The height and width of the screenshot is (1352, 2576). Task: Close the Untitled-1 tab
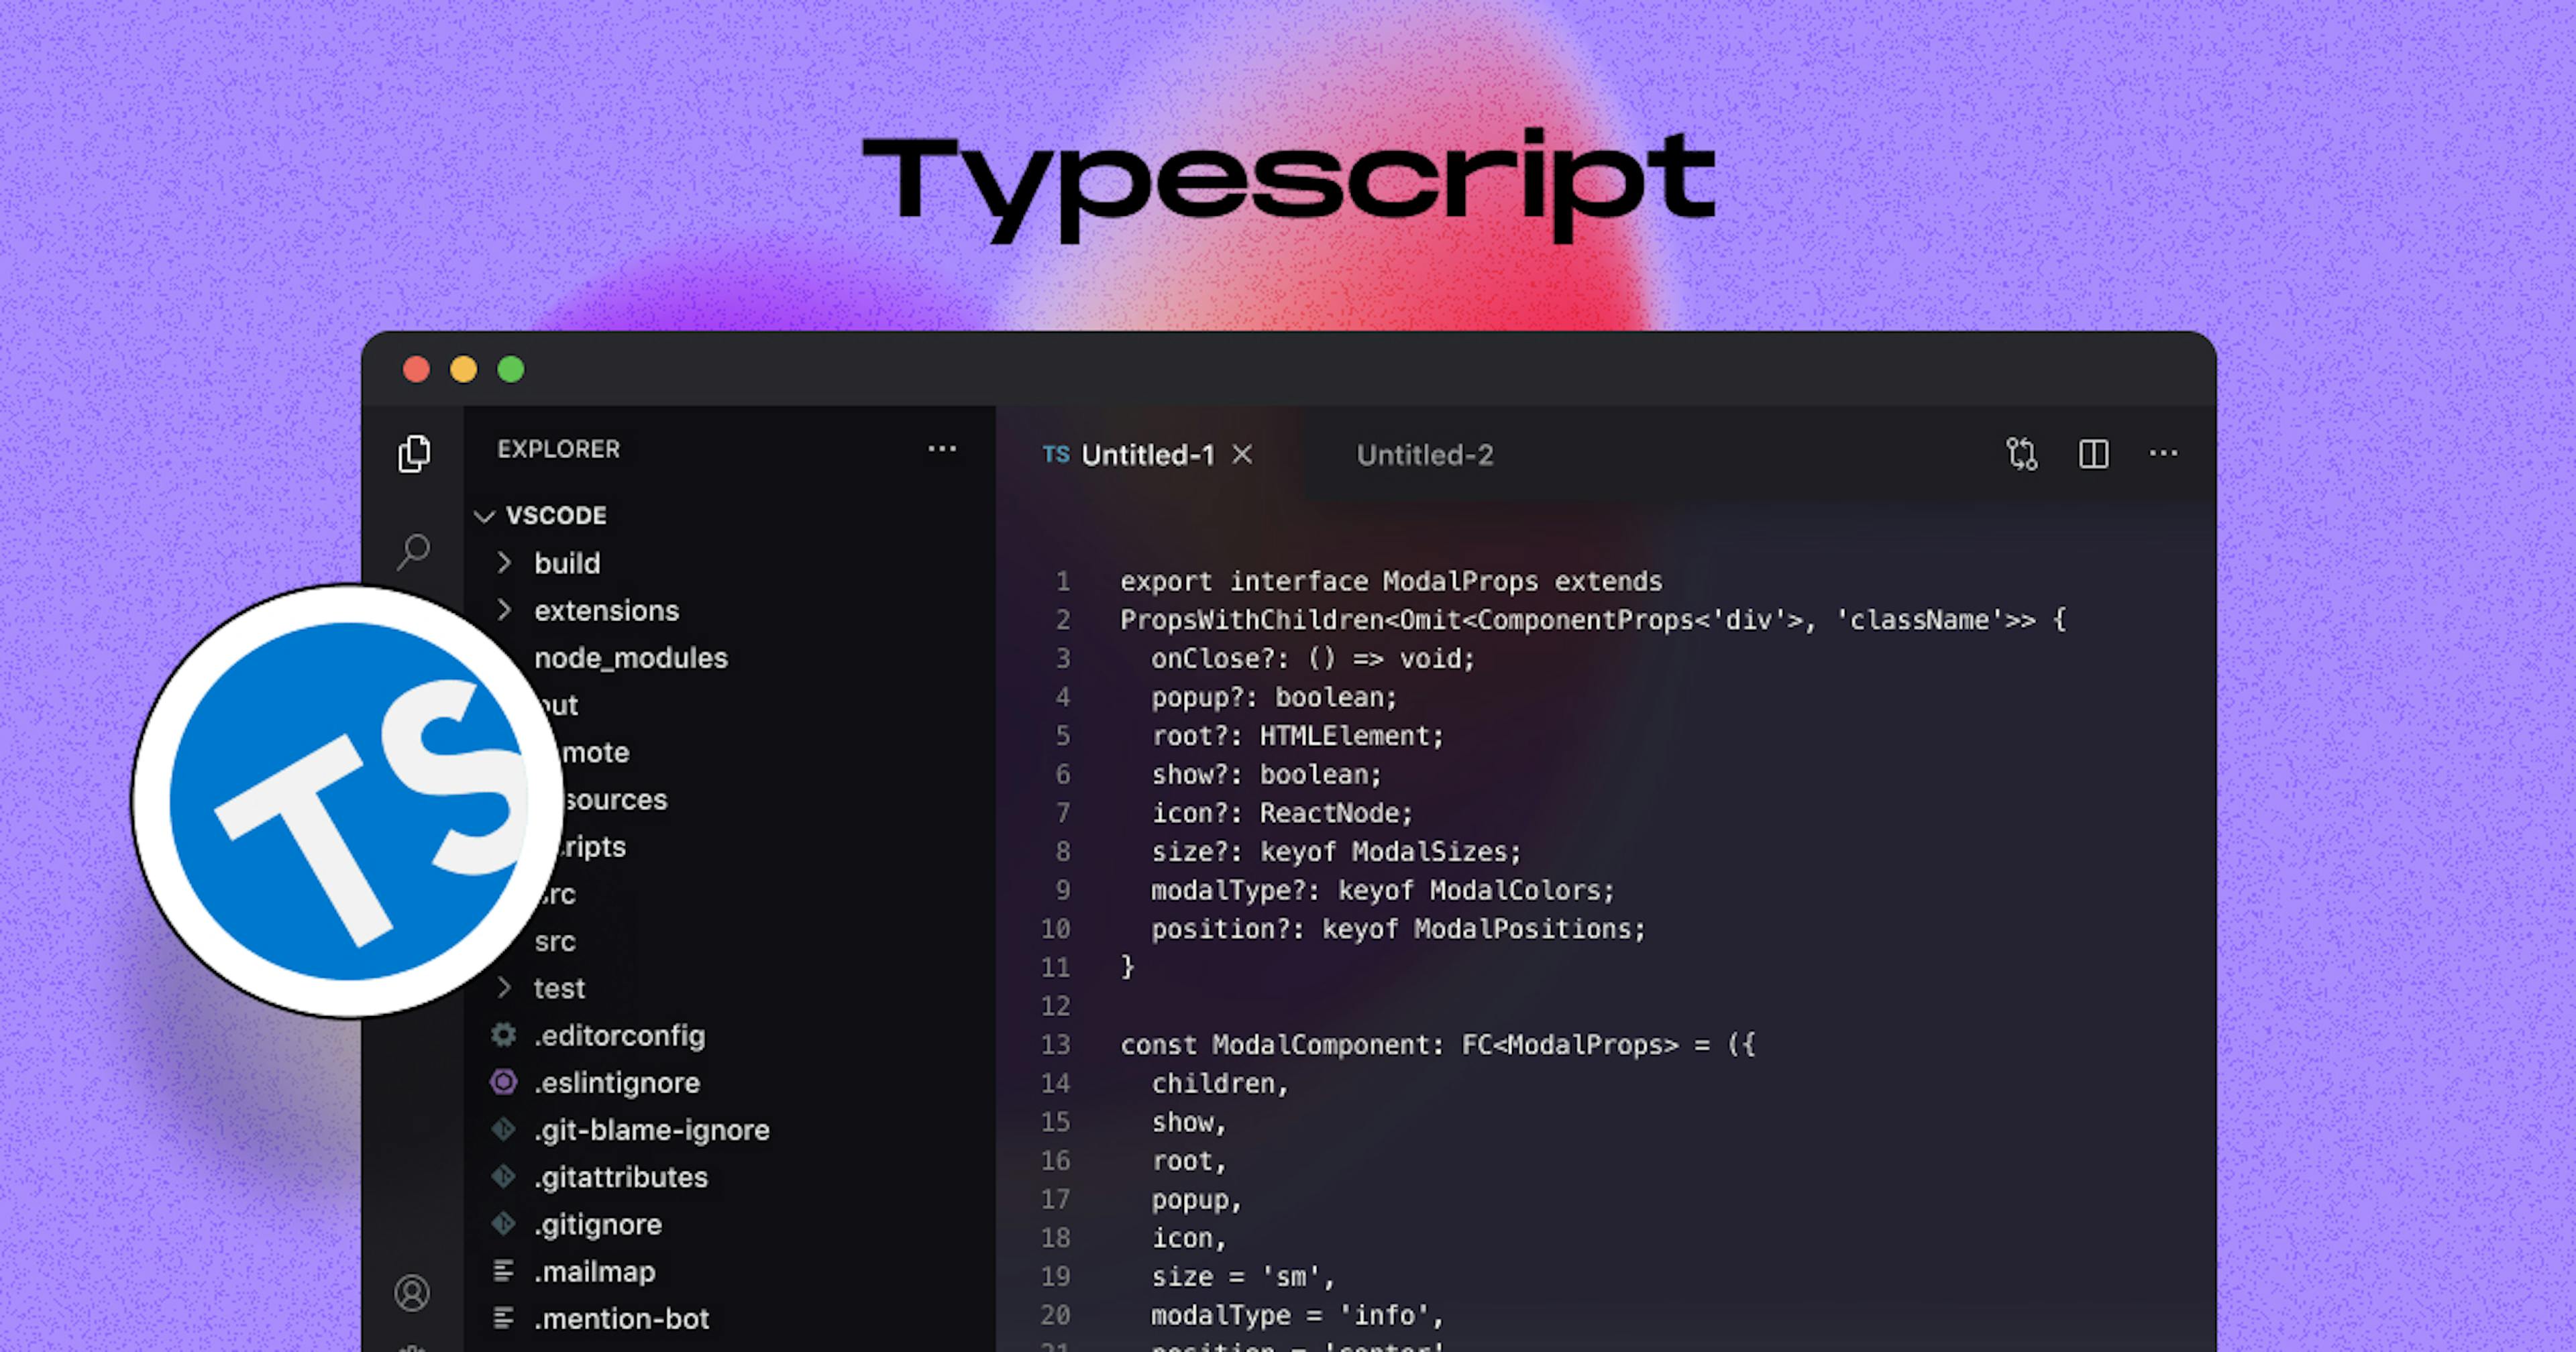[1242, 455]
